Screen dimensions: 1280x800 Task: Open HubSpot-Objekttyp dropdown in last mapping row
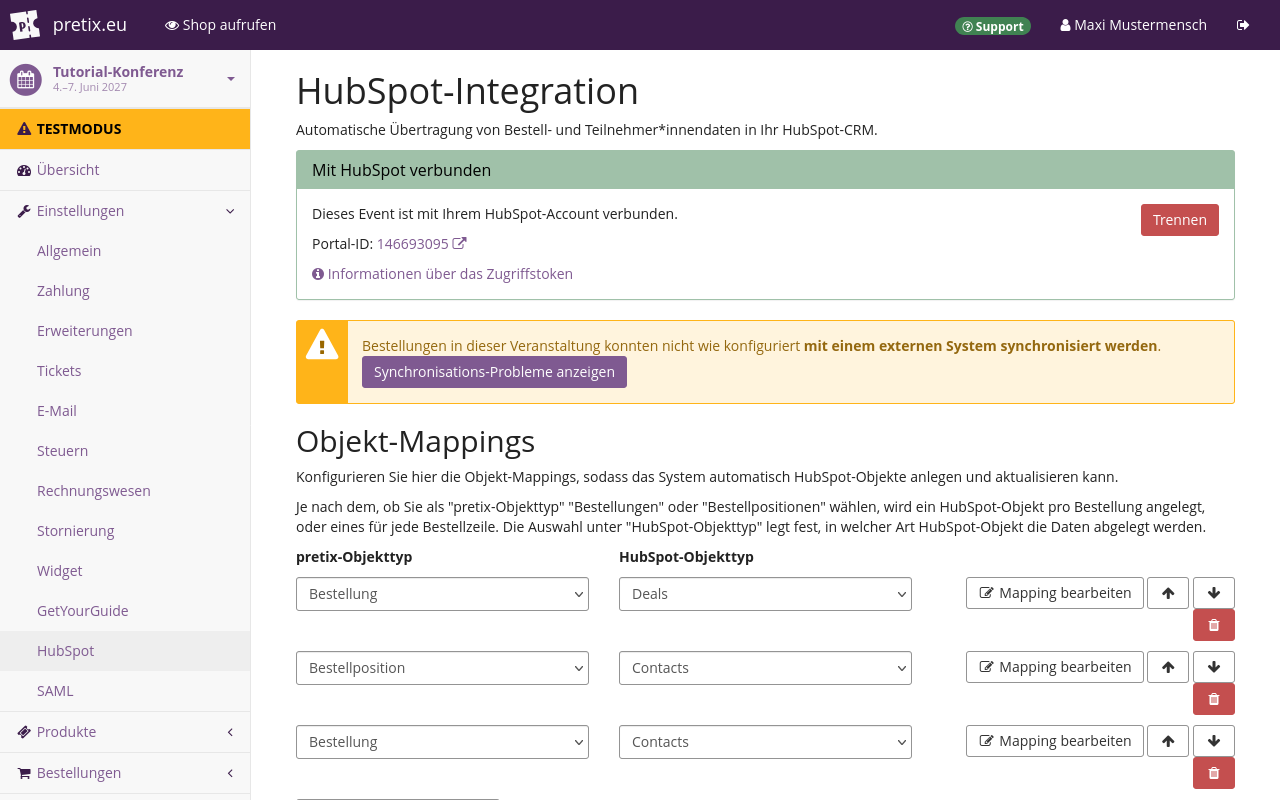click(765, 742)
